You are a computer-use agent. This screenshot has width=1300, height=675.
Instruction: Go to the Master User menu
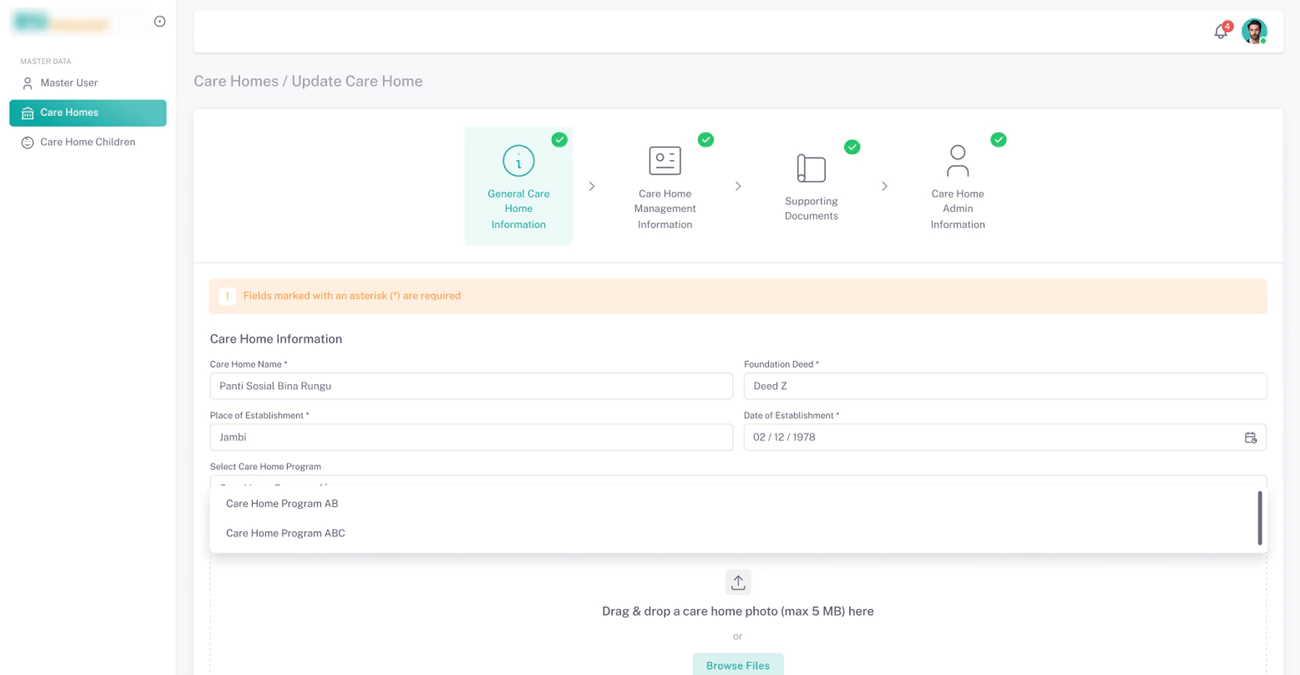pyautogui.click(x=88, y=83)
